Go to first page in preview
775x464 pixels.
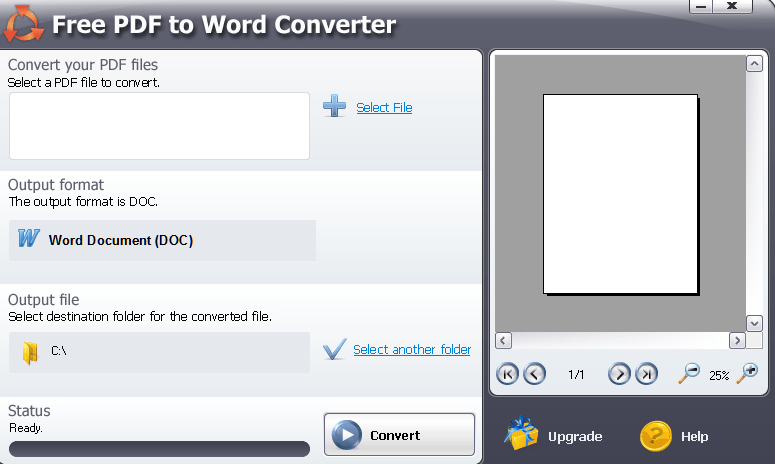[x=507, y=374]
